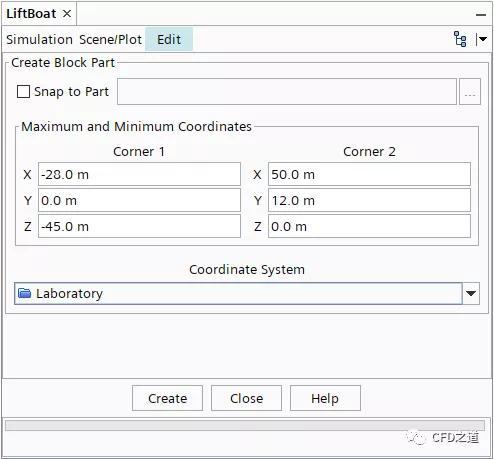Click the Laboratory folder icon

click(24, 293)
